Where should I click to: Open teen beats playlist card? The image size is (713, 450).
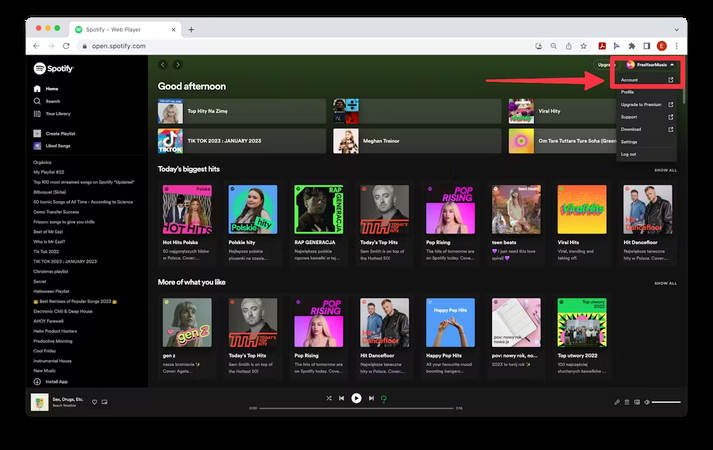point(516,223)
